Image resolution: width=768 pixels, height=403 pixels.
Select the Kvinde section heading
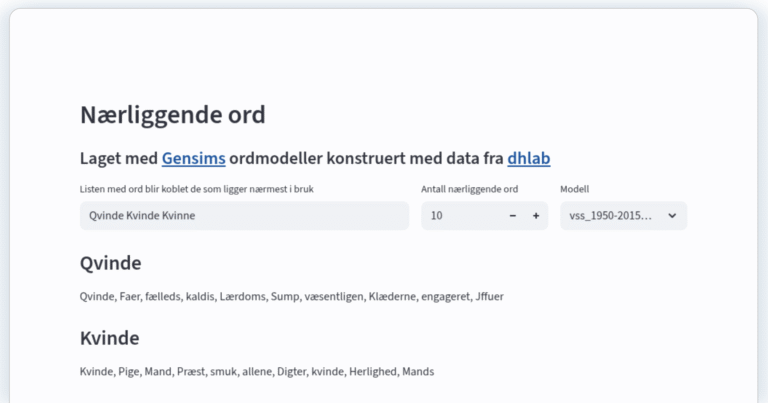click(x=109, y=337)
